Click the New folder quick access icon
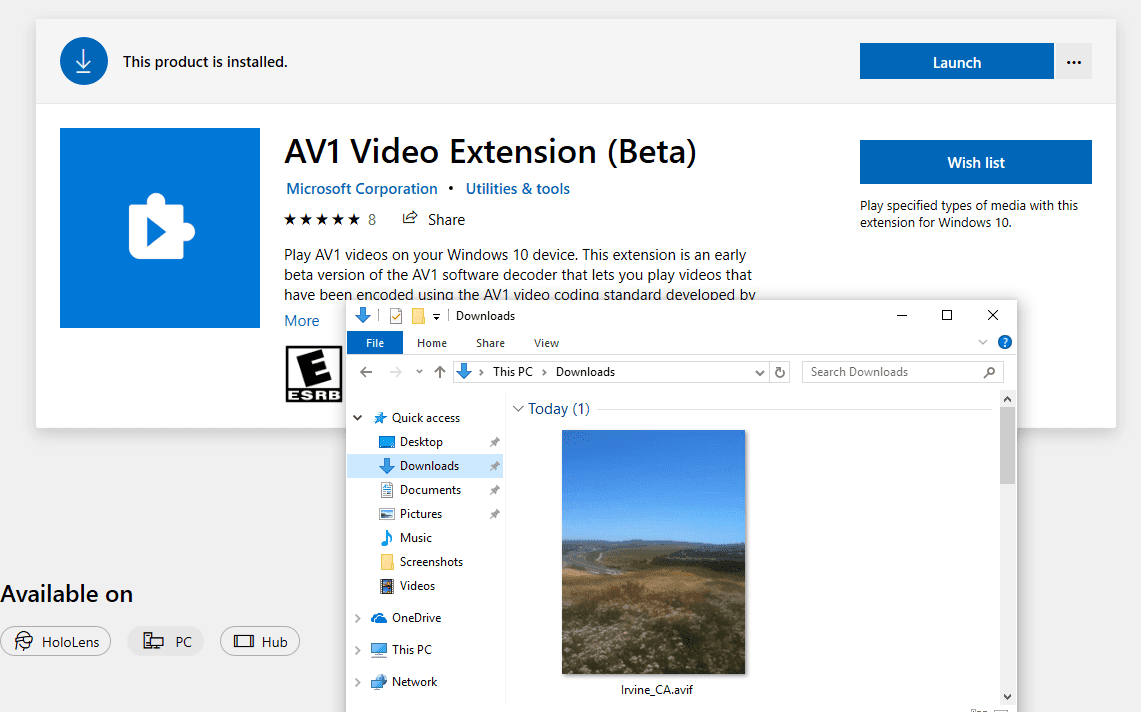This screenshot has width=1141, height=712. coord(418,315)
